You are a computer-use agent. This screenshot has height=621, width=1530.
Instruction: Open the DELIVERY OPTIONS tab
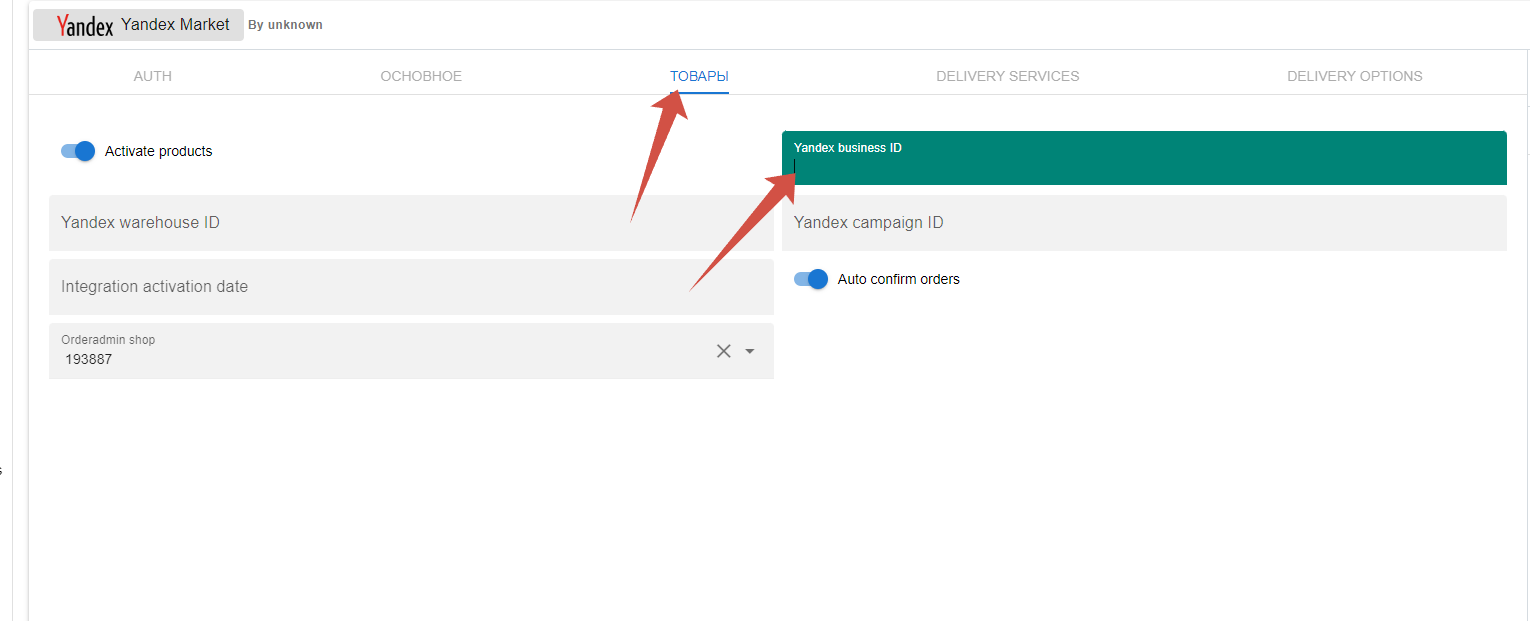click(x=1355, y=76)
